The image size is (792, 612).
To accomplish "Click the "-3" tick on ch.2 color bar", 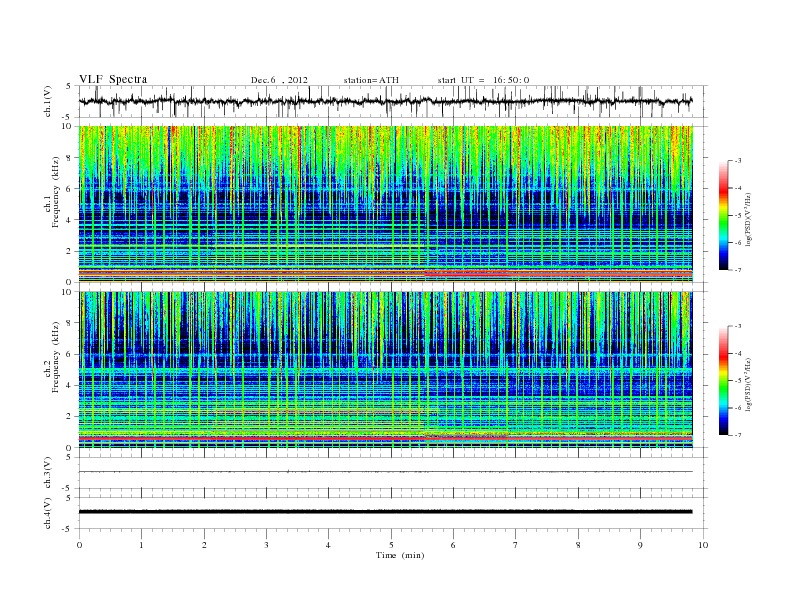I will [738, 326].
